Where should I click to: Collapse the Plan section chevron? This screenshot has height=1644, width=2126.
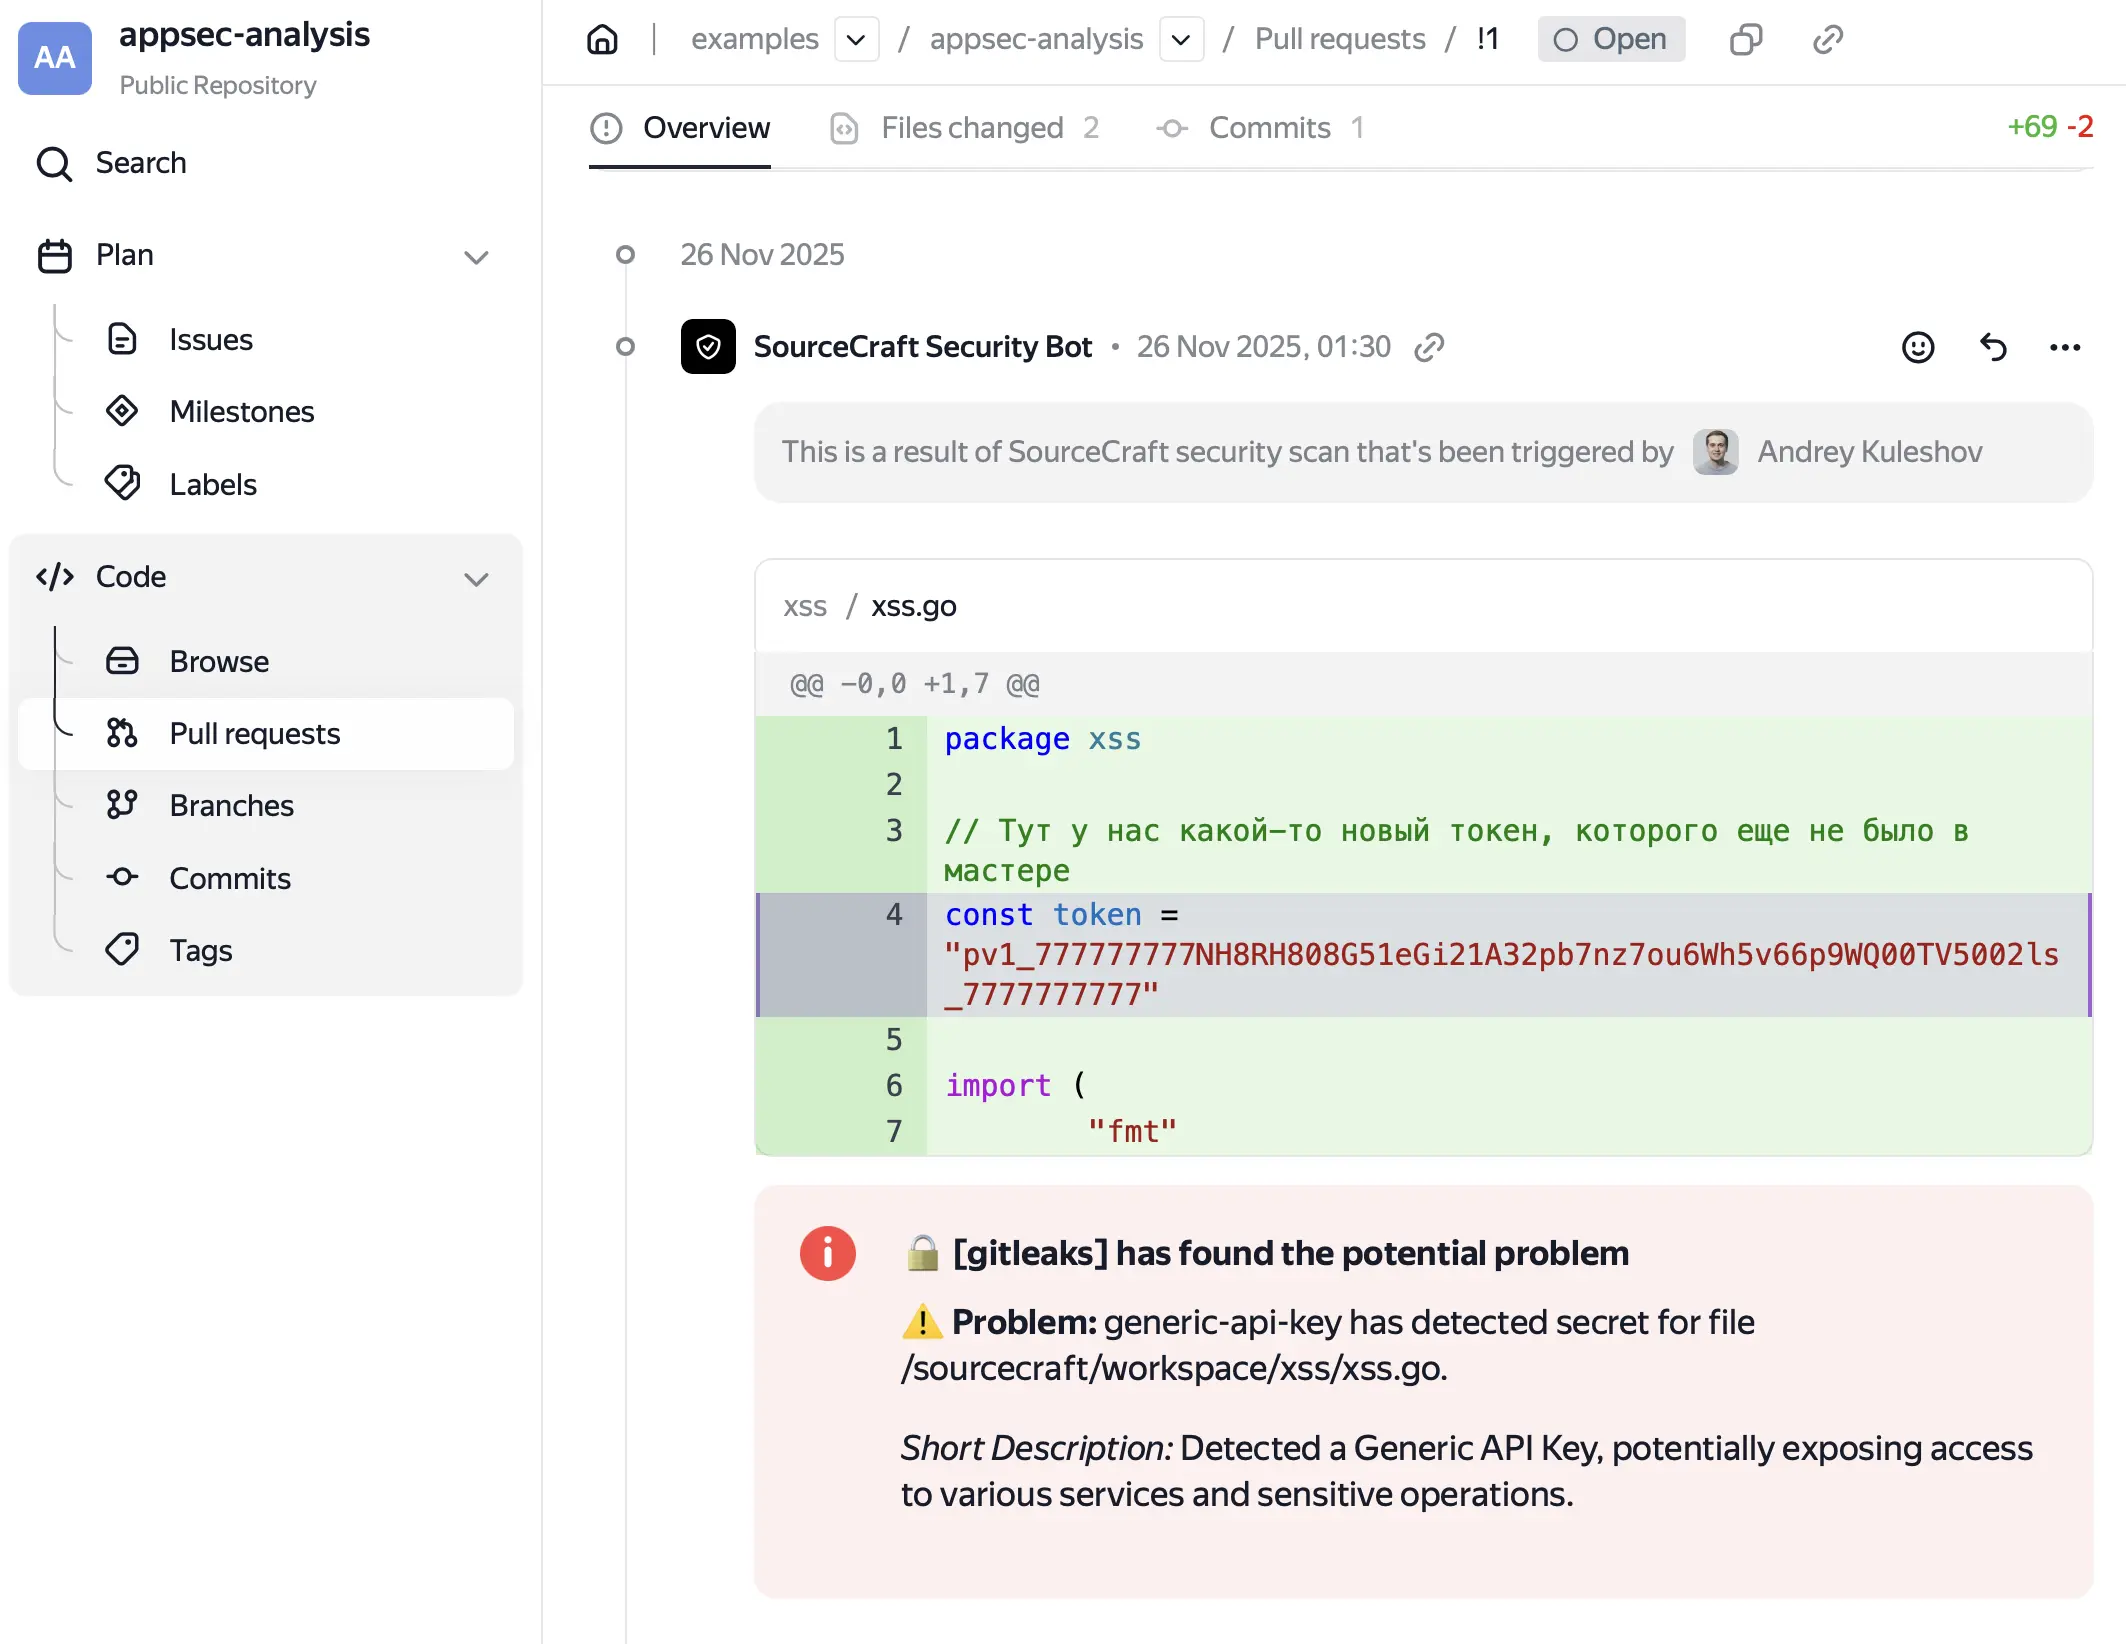pos(476,257)
